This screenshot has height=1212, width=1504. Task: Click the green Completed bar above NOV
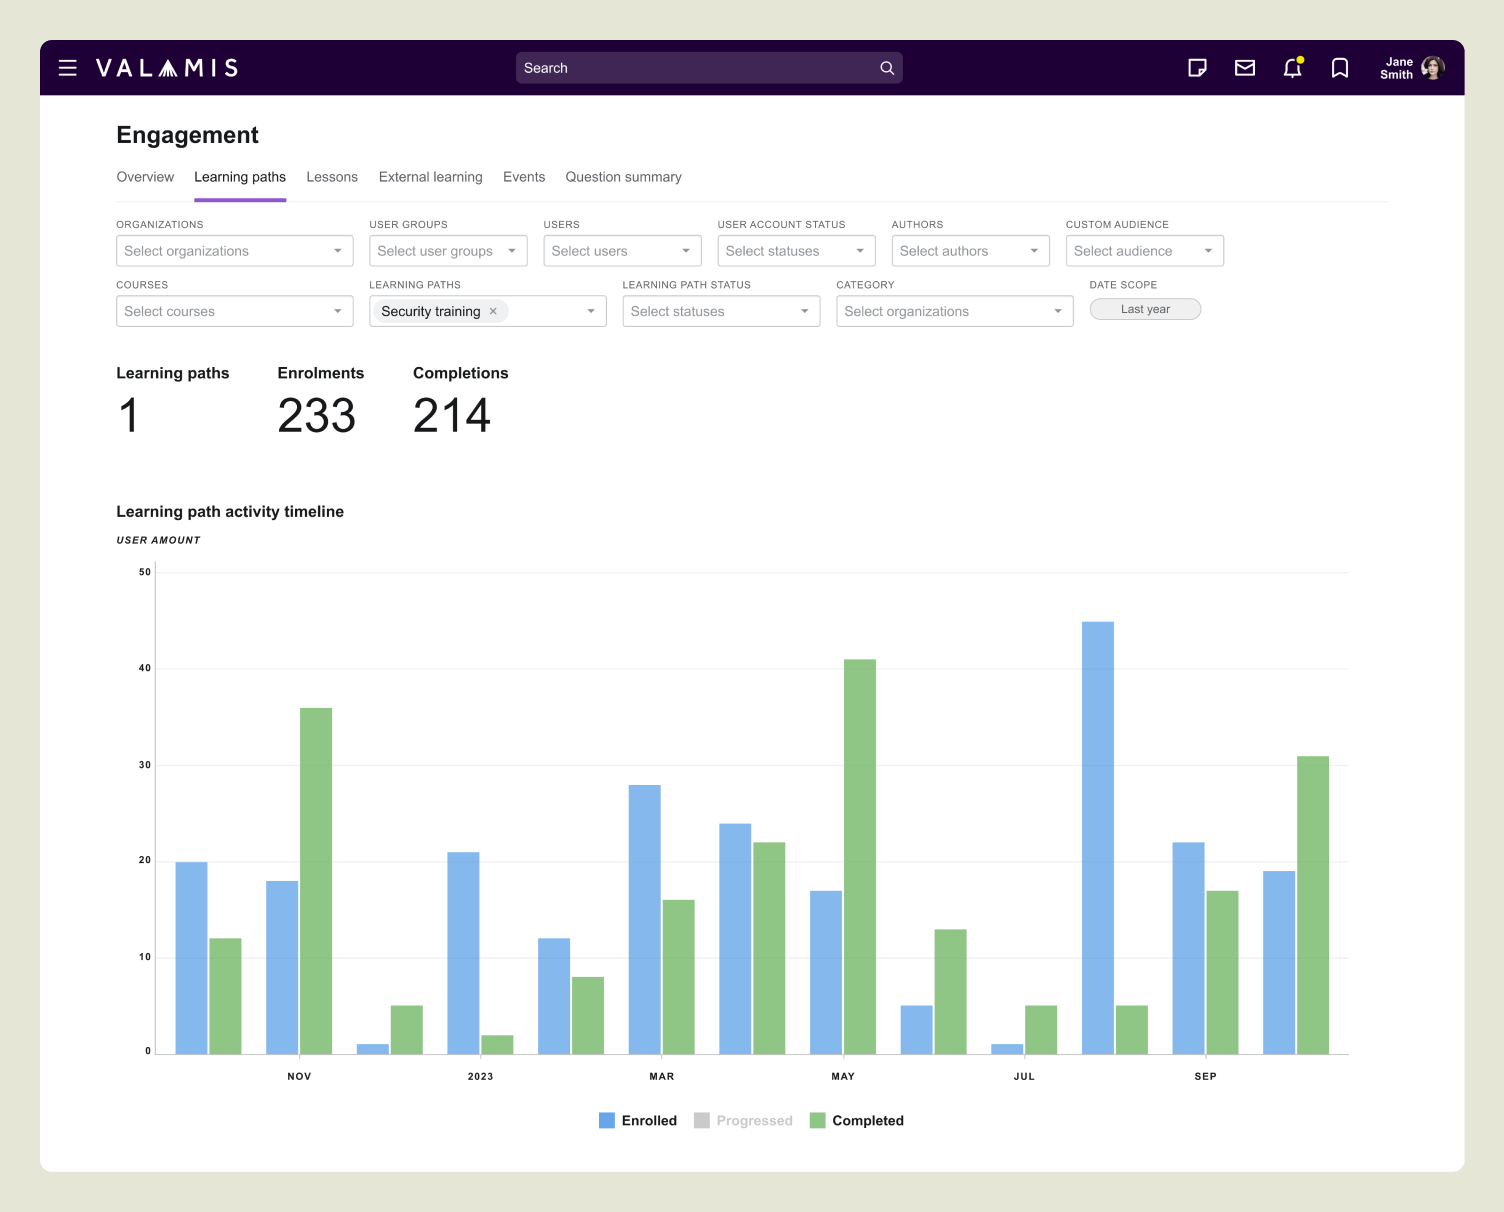point(316,881)
